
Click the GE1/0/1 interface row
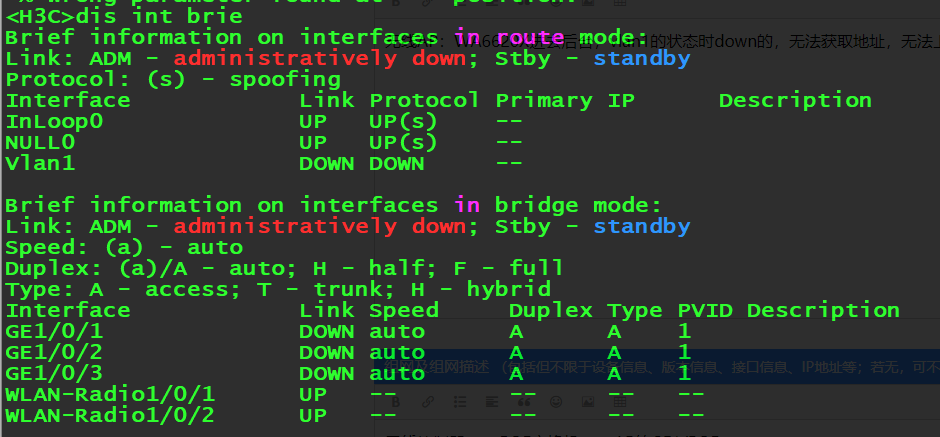click(x=54, y=331)
